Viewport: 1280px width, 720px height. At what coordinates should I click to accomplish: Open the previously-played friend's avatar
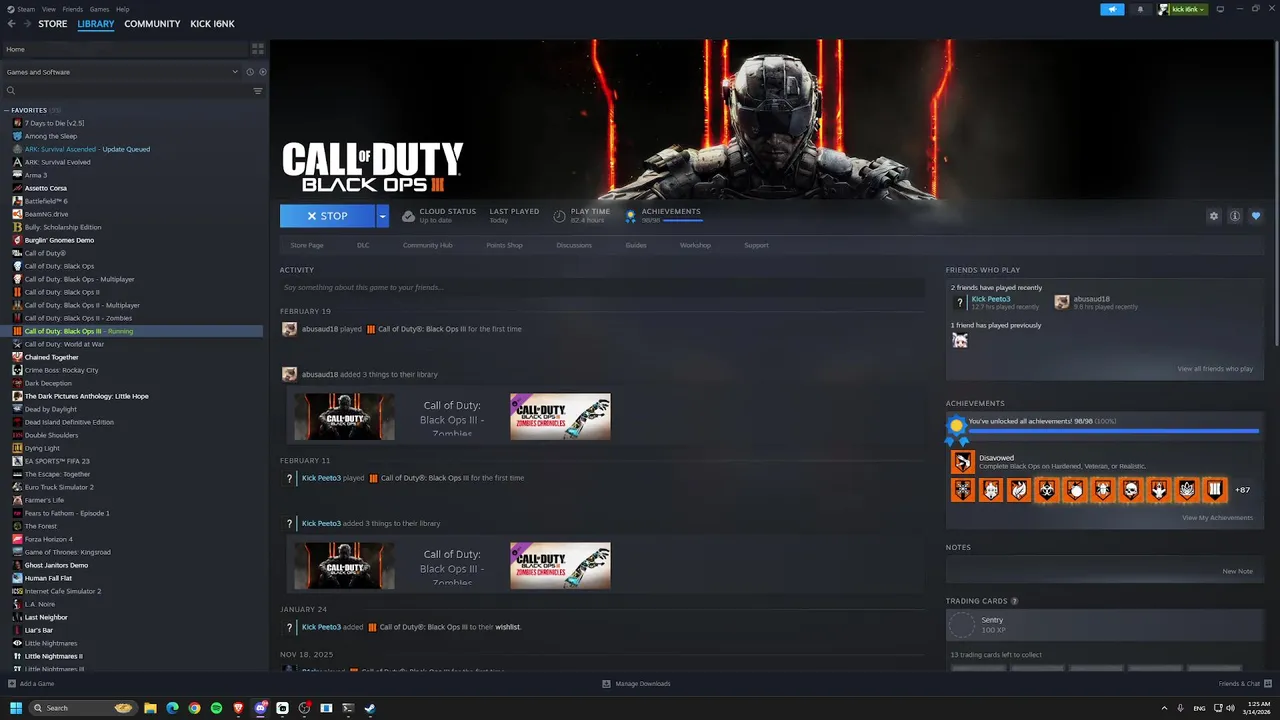click(960, 340)
